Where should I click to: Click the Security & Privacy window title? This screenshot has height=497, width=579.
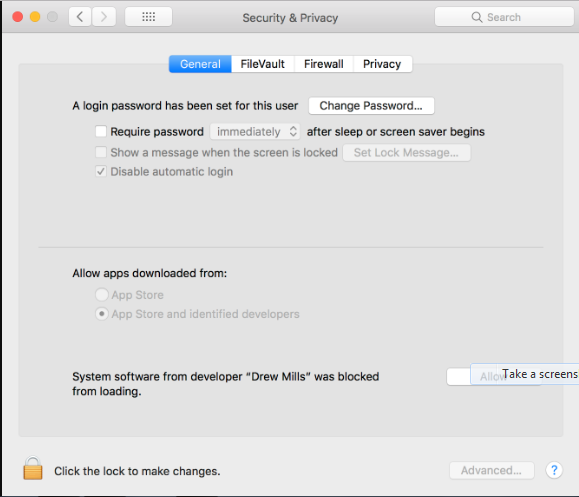[290, 18]
